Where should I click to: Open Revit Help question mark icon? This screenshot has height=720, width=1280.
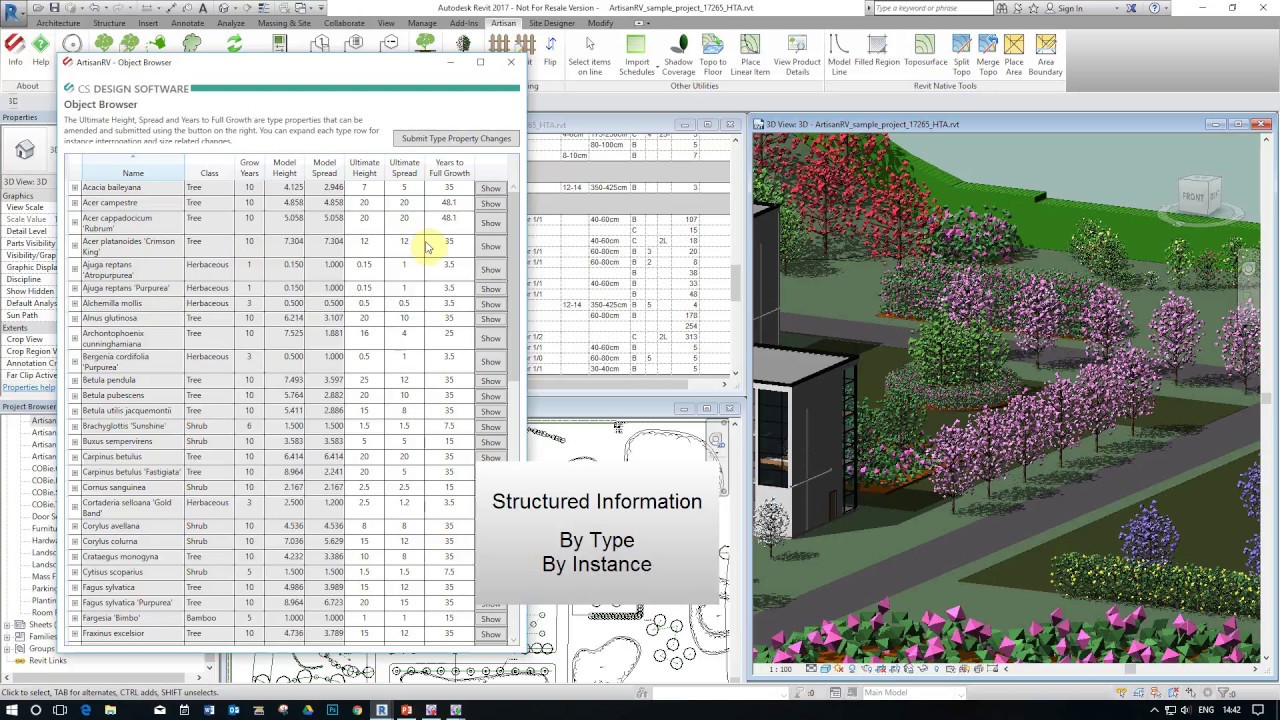point(1153,8)
